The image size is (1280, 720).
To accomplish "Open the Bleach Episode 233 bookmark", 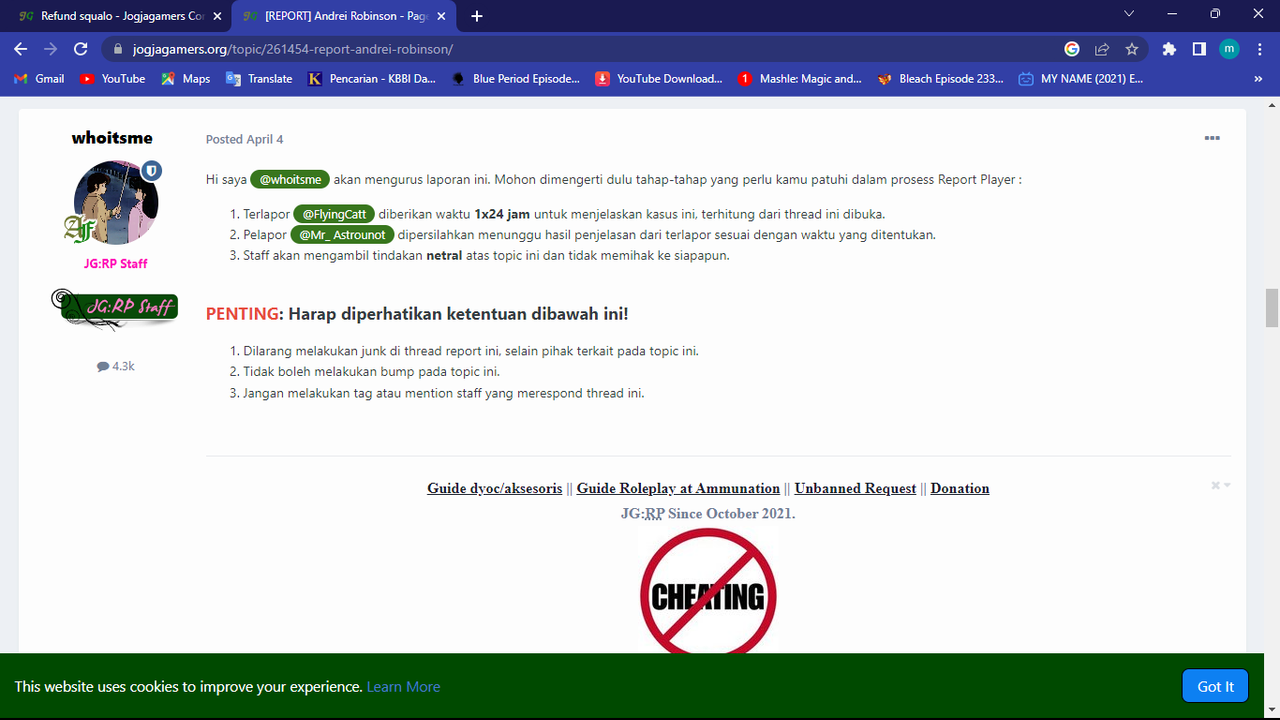I will [941, 78].
